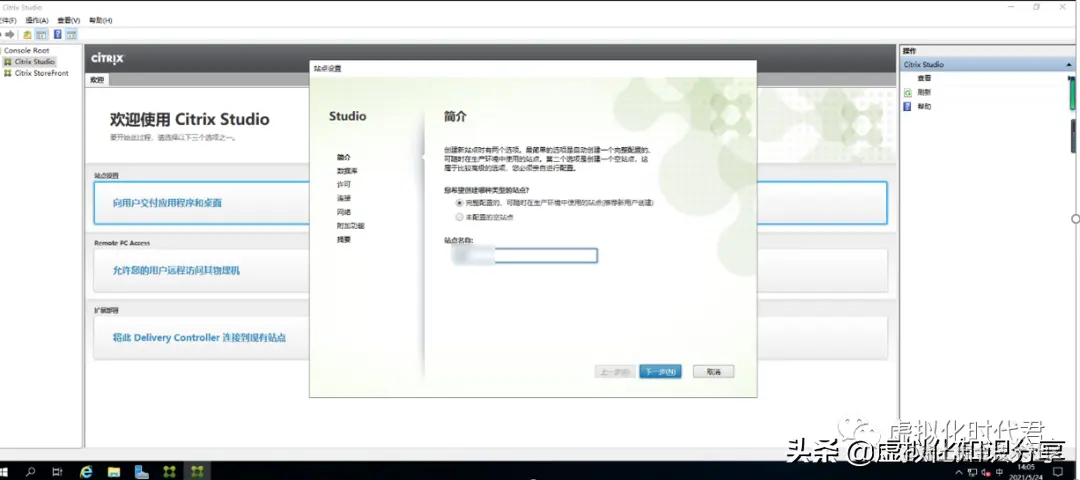
Task: Switch to the 欢迎 tab
Action: click(x=98, y=80)
